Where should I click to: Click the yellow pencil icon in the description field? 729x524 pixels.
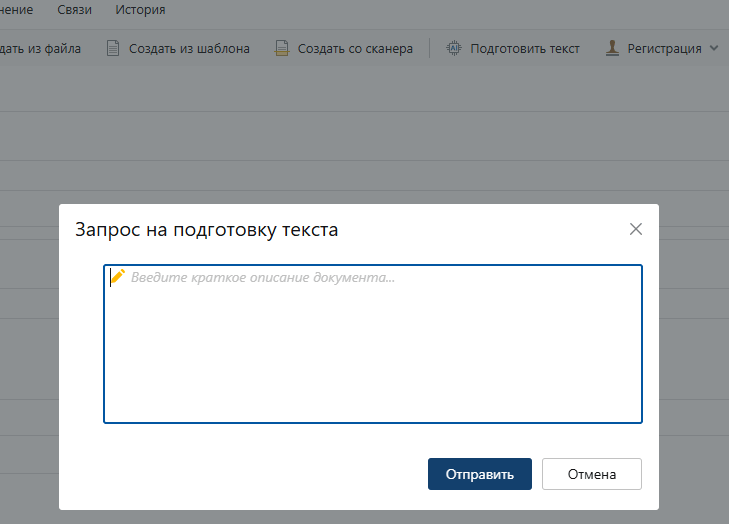118,277
